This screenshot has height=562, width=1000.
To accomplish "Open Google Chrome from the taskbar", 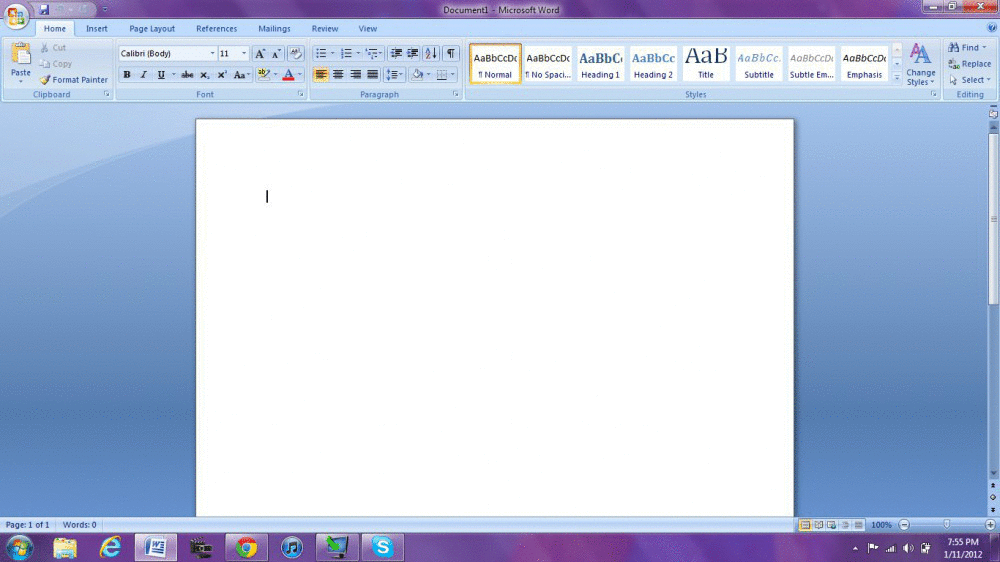I will (x=246, y=548).
